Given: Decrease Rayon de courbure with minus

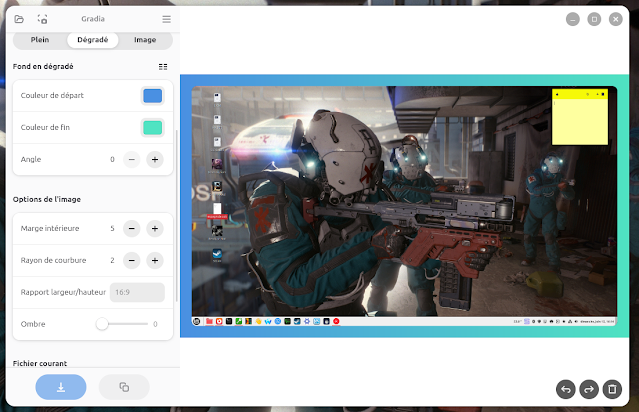Looking at the screenshot, I should pos(132,260).
